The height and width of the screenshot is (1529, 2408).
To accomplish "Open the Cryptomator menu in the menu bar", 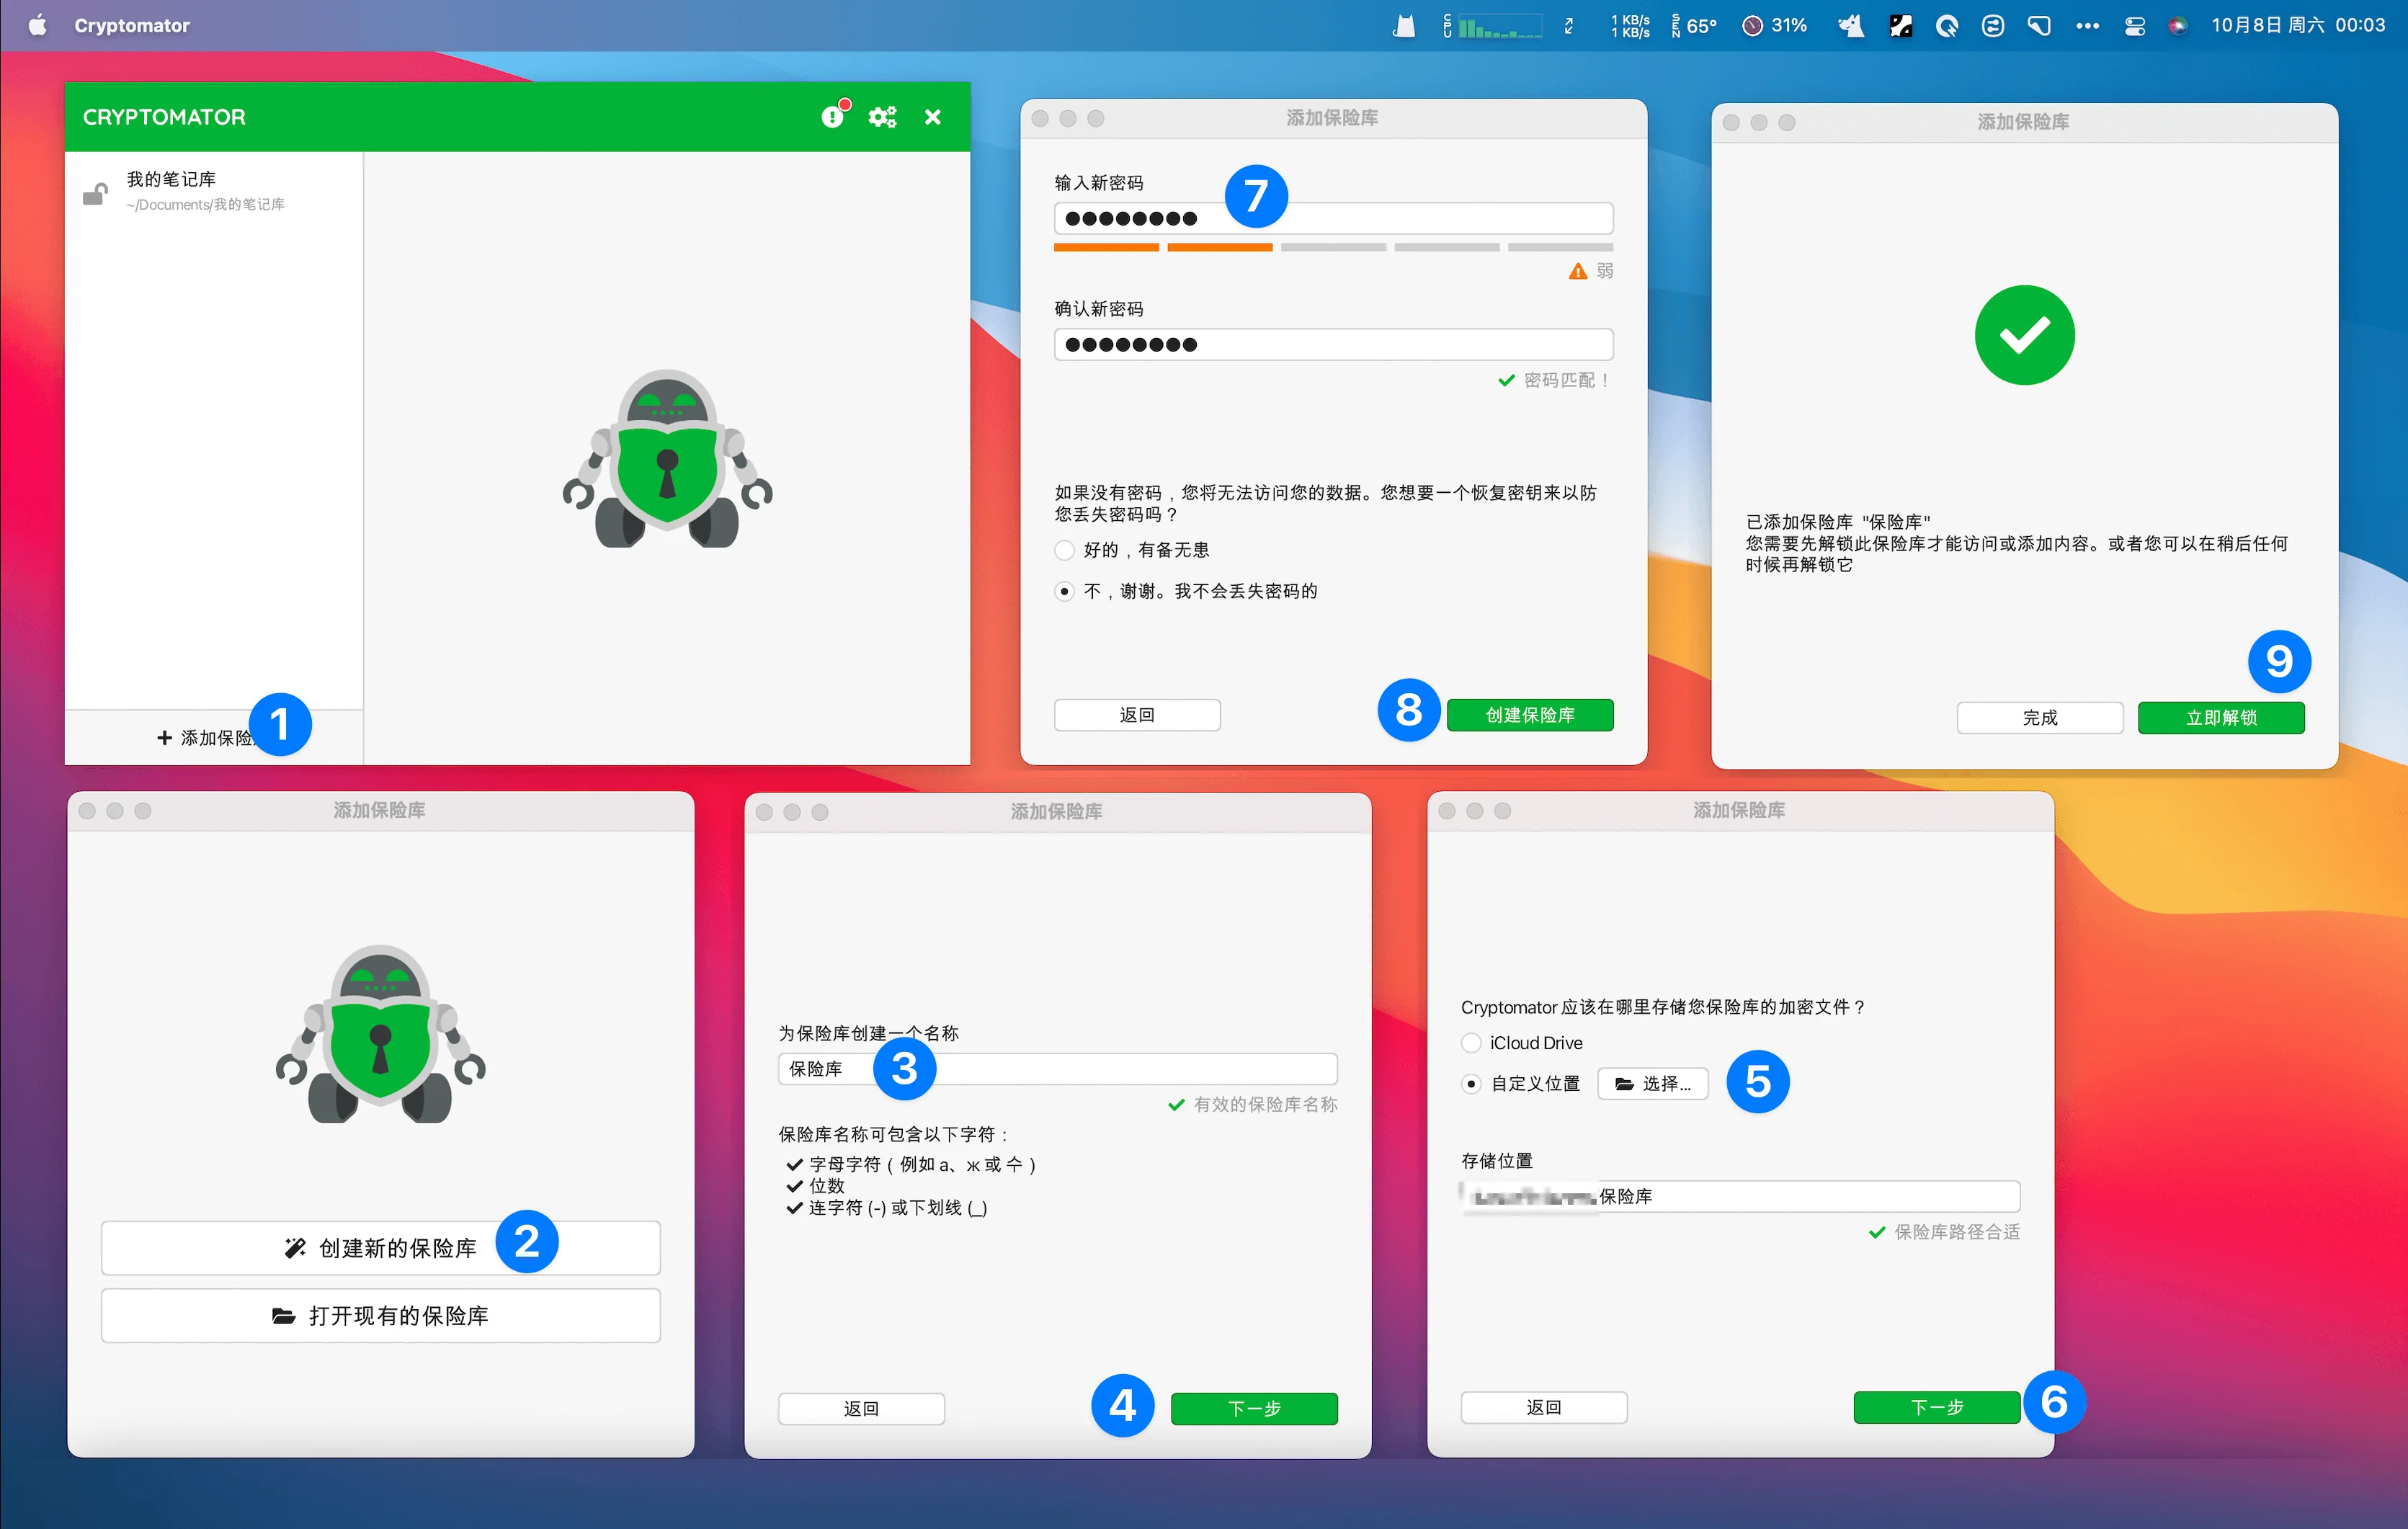I will 132,25.
